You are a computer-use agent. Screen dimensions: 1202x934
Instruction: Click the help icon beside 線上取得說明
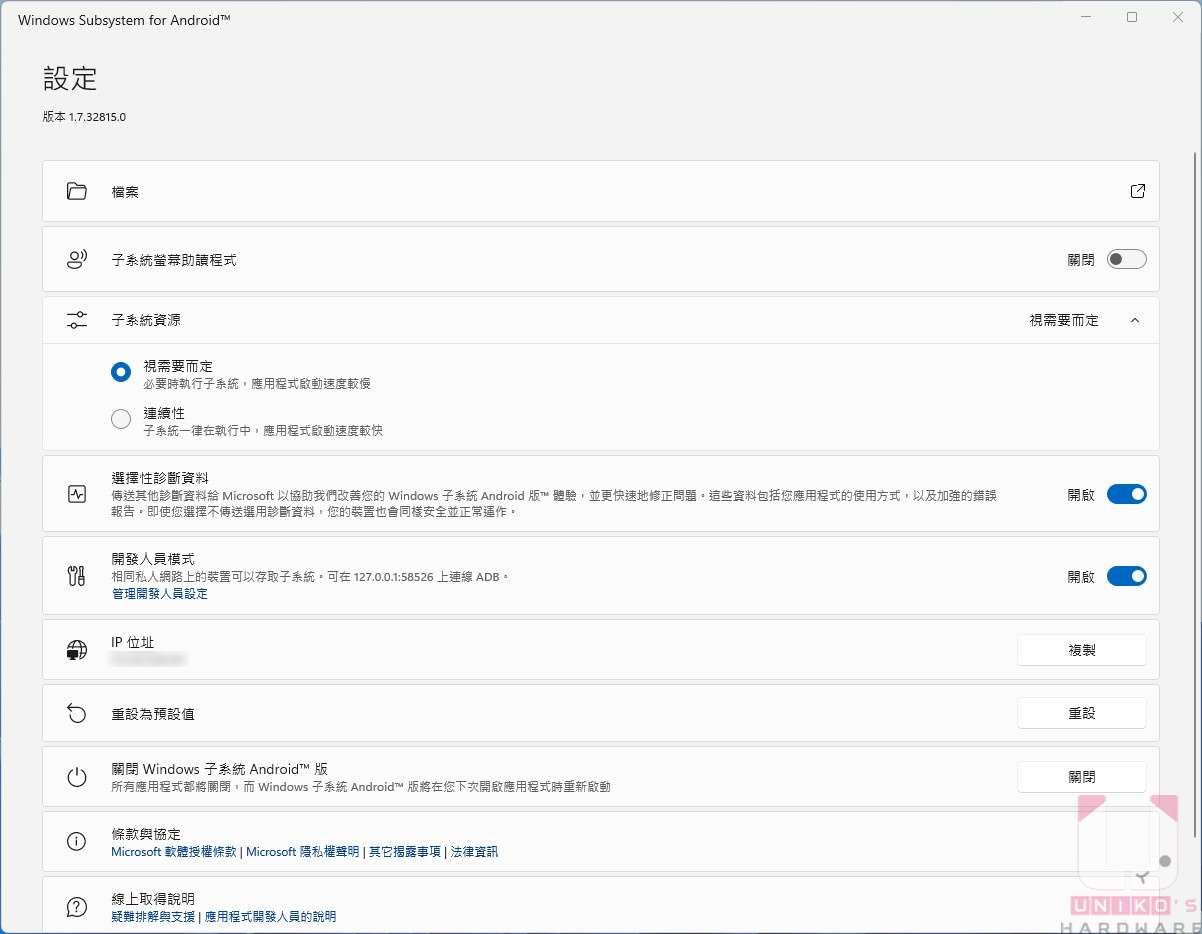coord(77,907)
